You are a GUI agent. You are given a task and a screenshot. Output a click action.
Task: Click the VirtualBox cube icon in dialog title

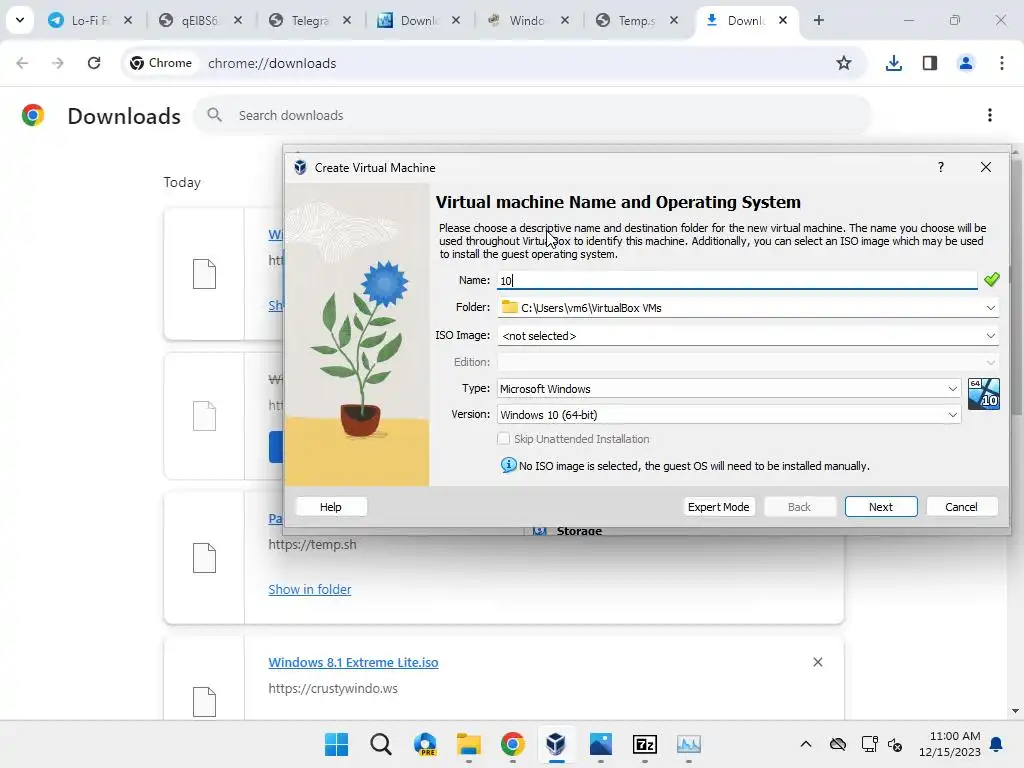[300, 167]
